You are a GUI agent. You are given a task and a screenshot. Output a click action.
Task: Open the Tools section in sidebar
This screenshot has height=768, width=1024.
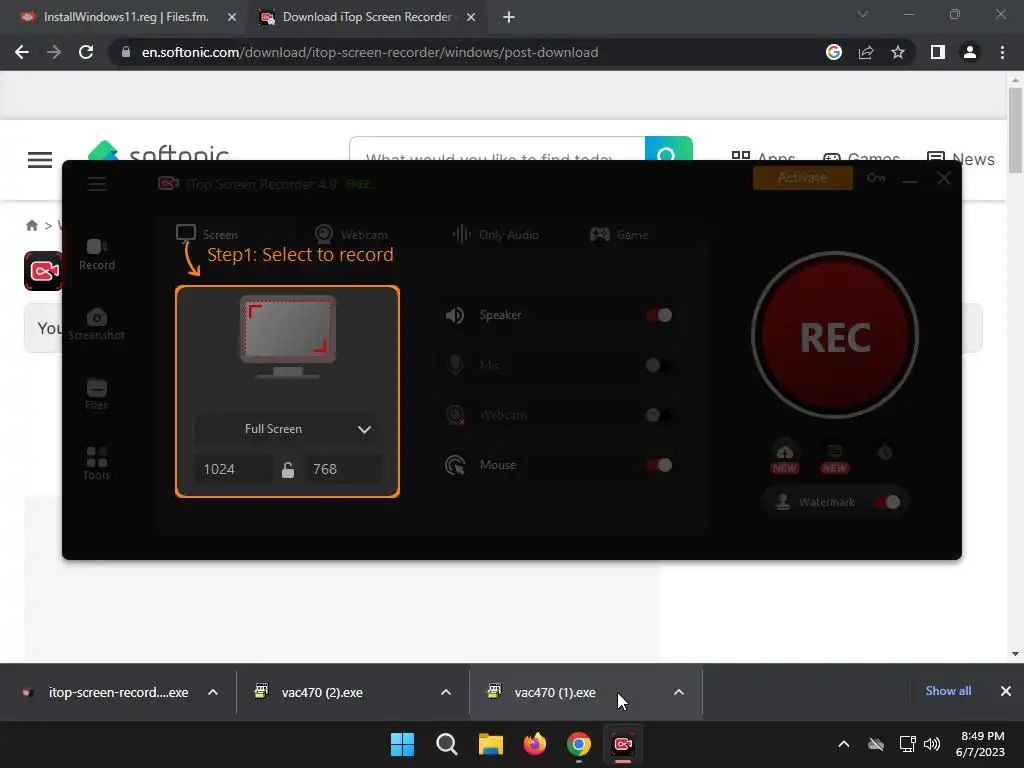tap(97, 464)
